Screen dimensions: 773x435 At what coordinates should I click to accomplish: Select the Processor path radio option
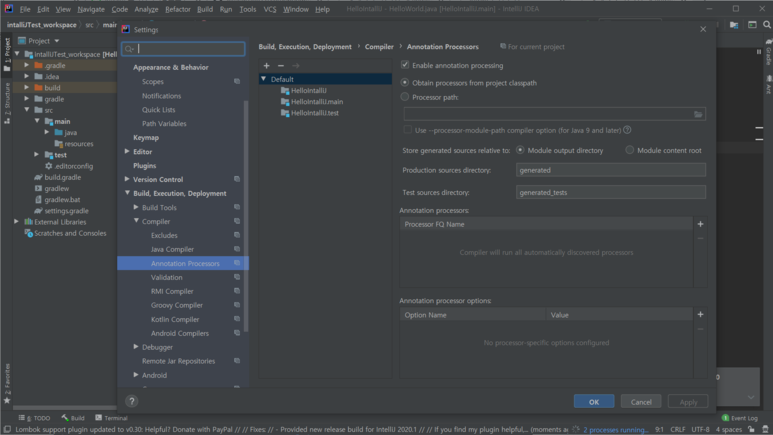click(x=405, y=97)
